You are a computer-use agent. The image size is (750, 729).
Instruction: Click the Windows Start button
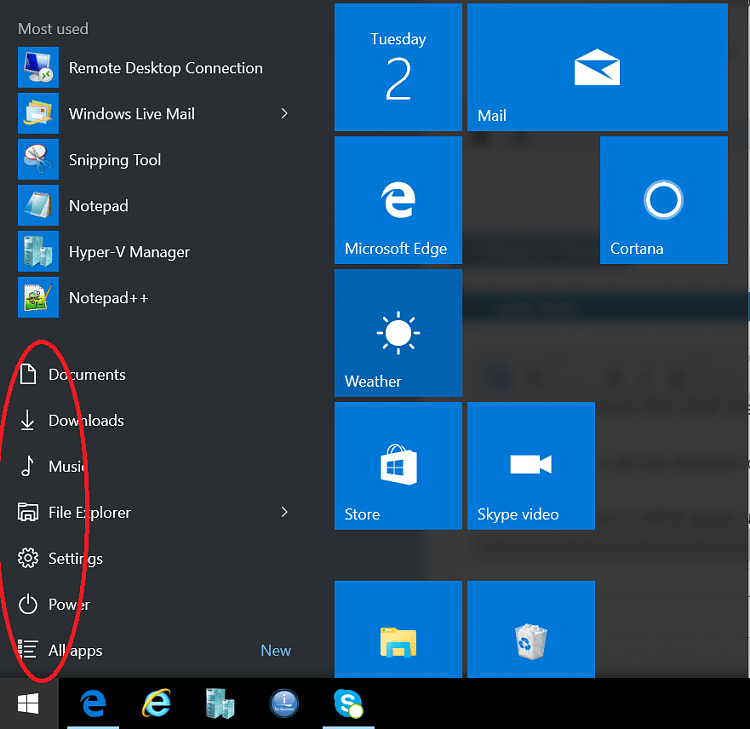(x=29, y=704)
